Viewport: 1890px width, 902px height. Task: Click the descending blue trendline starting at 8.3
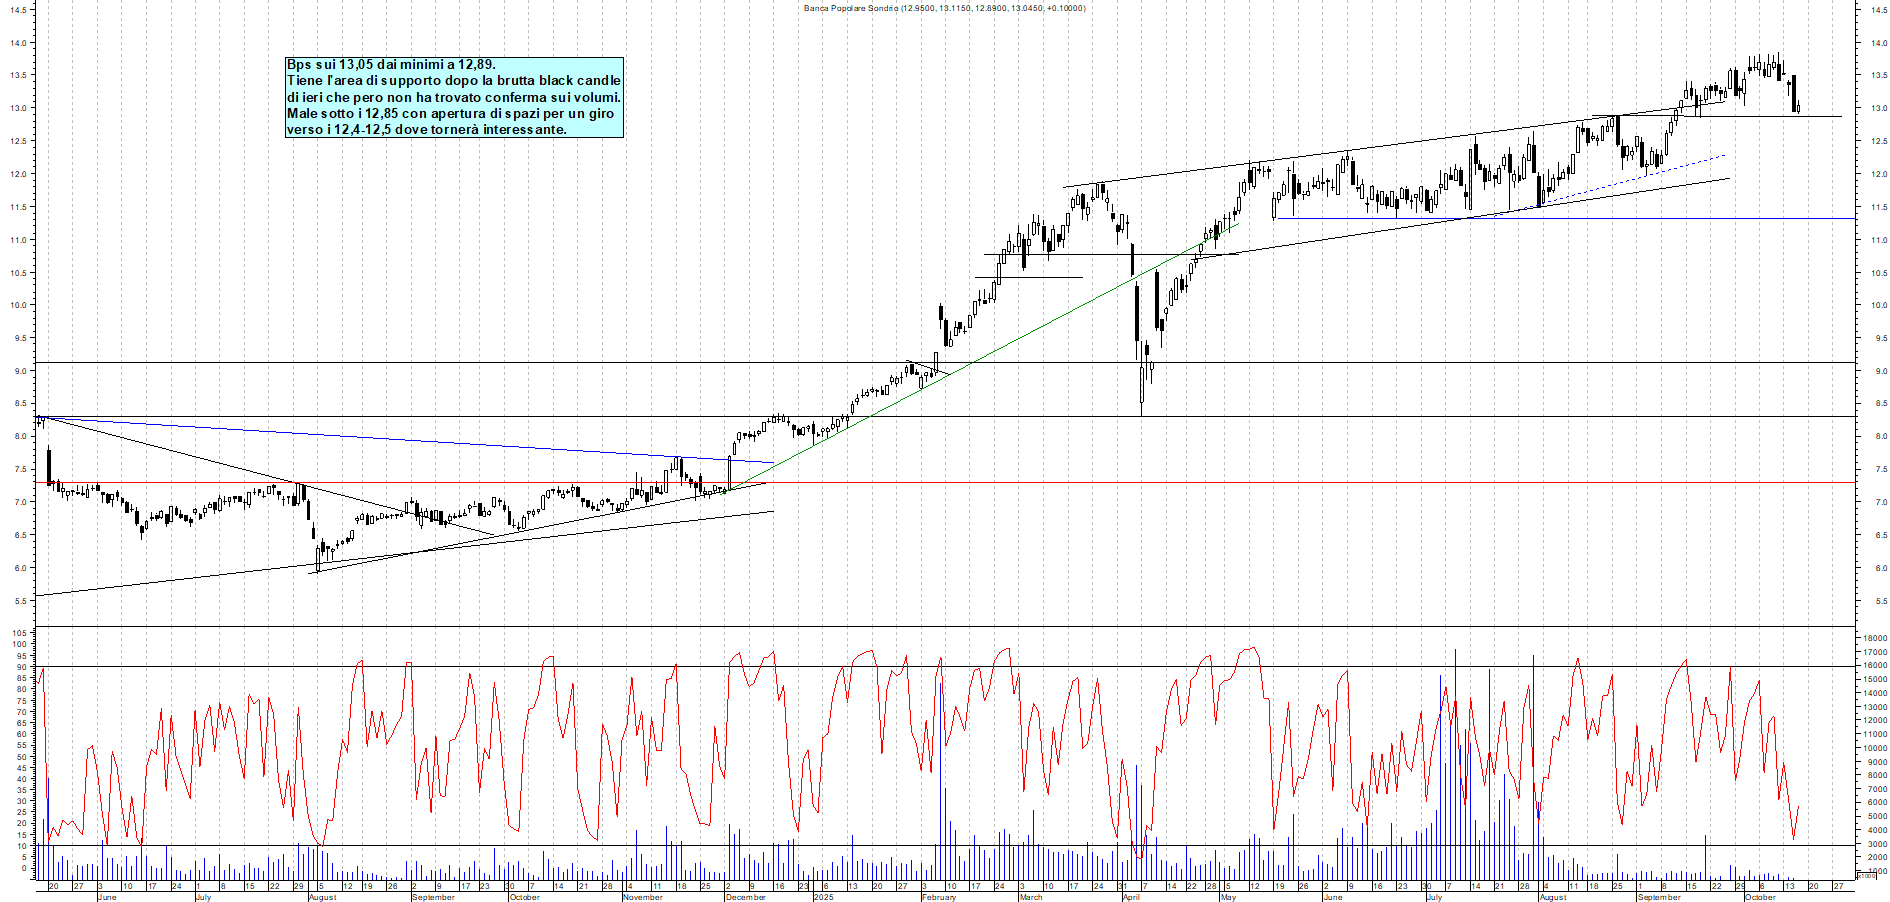[400, 440]
